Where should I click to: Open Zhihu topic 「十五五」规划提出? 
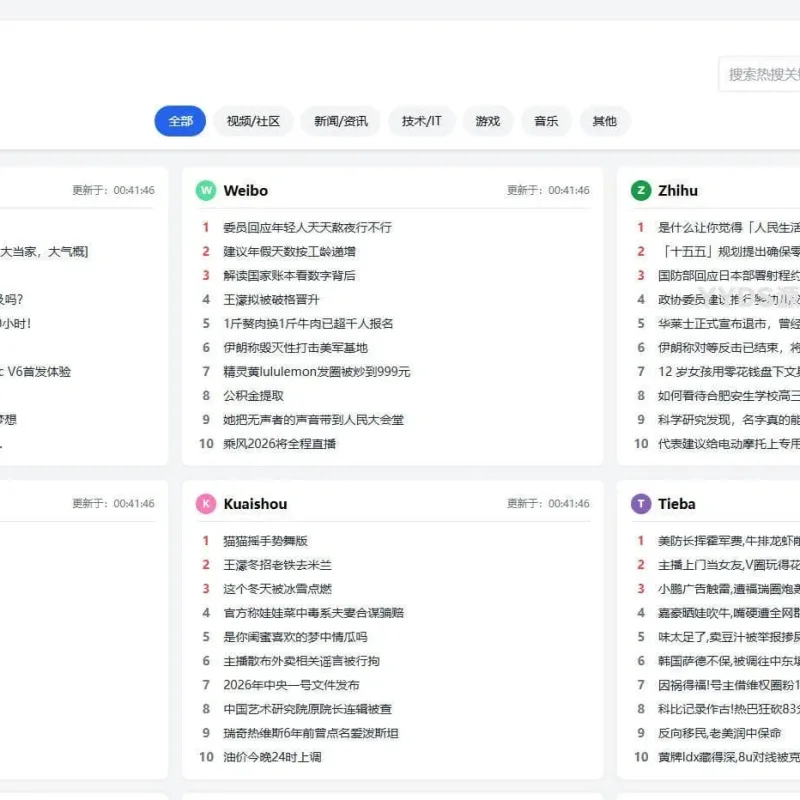(729, 252)
